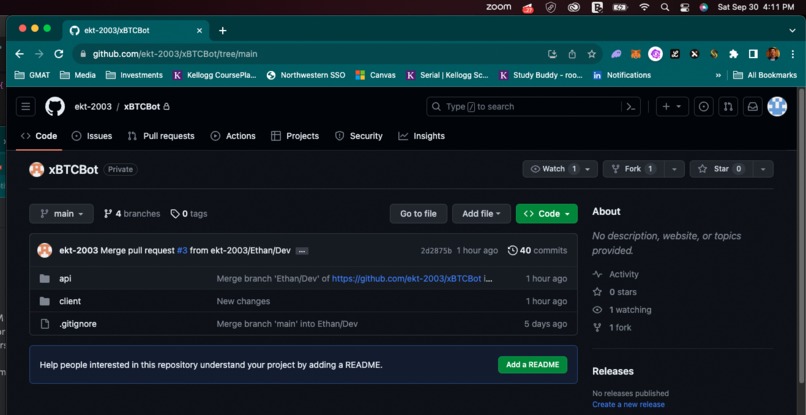View the 0 tags link
Viewport: 806px width, 415px height.
tap(189, 214)
